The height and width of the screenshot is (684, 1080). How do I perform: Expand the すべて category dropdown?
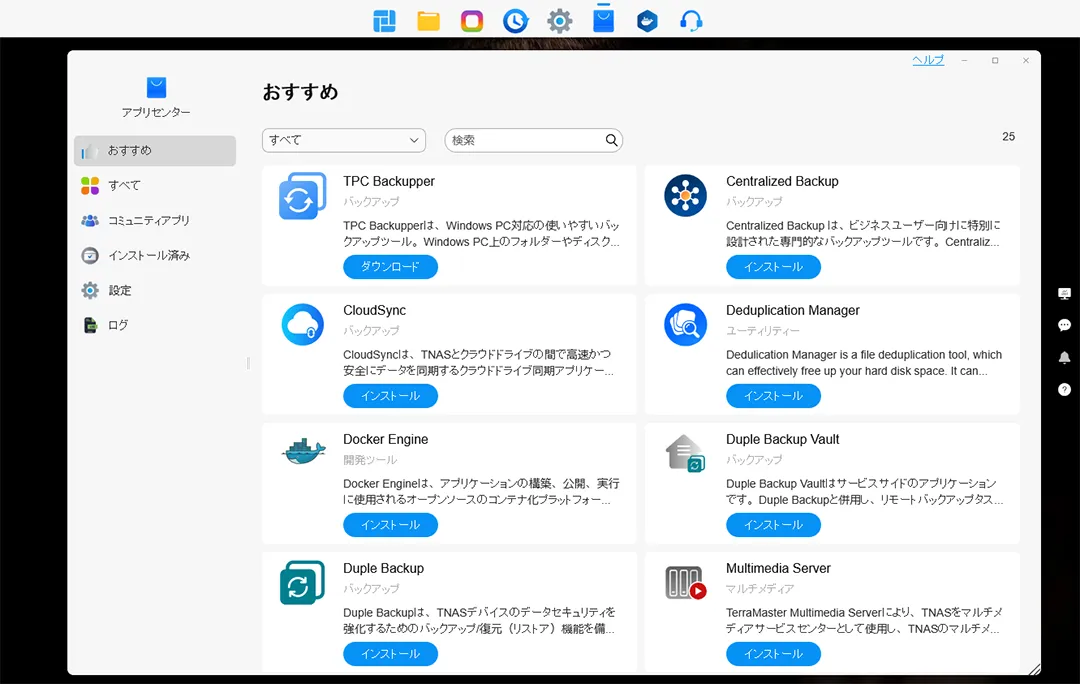coord(343,140)
